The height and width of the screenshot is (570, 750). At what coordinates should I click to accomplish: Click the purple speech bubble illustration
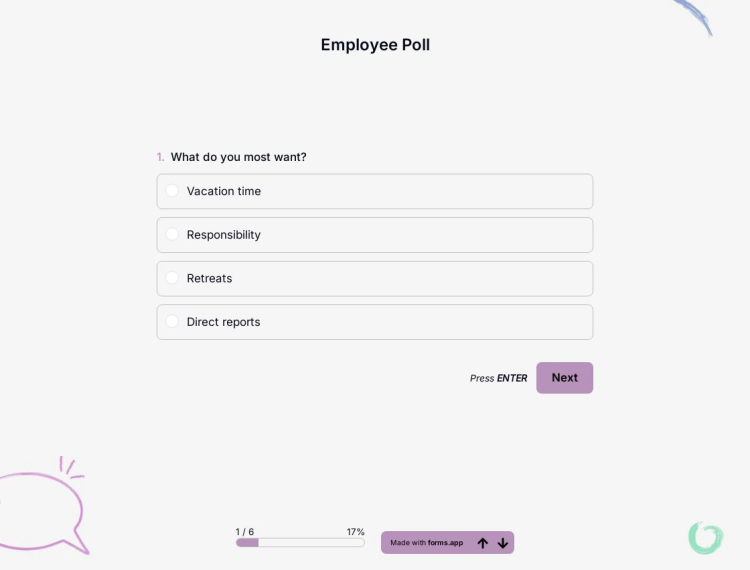point(45,510)
